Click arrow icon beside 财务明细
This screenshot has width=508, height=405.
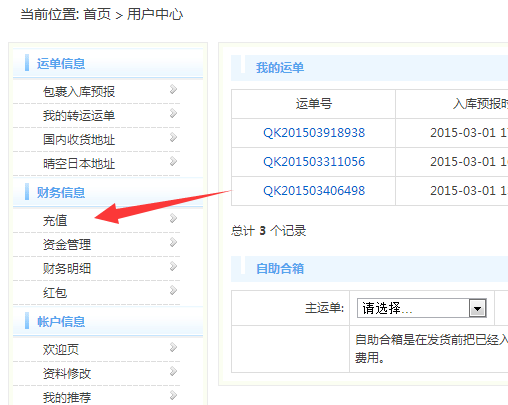[173, 266]
